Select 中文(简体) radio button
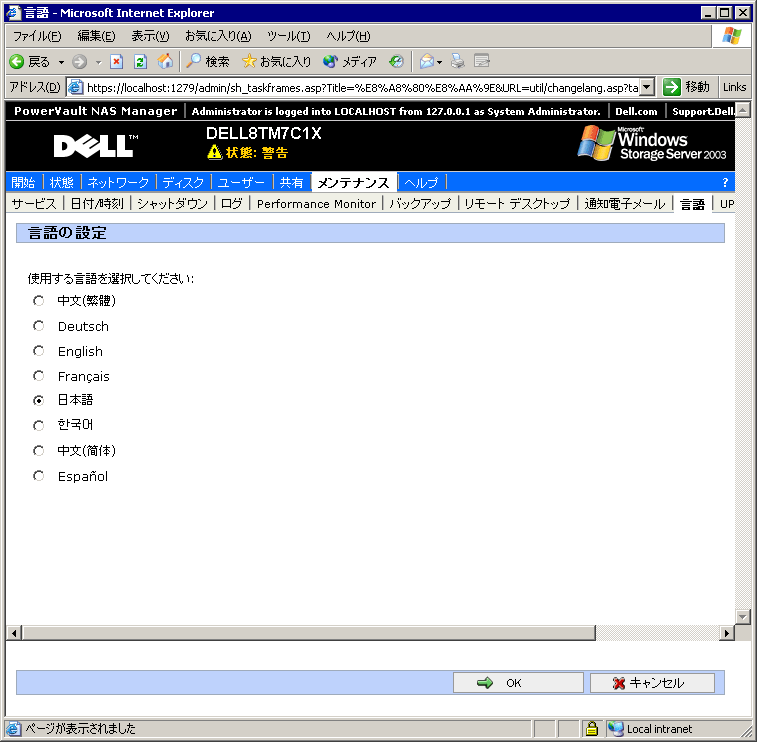The height and width of the screenshot is (742, 757). pos(39,450)
